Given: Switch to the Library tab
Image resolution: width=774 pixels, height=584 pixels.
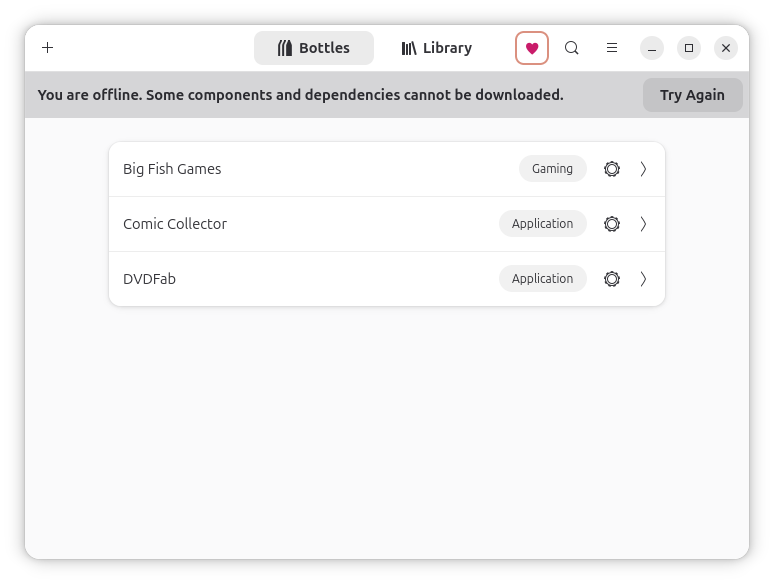Looking at the screenshot, I should [x=437, y=48].
